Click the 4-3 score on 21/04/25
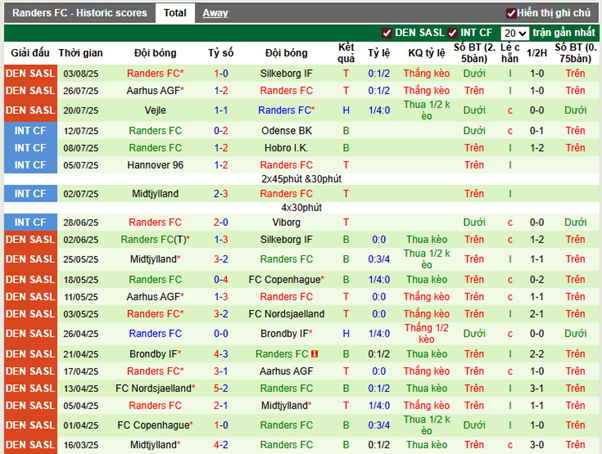This screenshot has height=454, width=602. point(221,354)
